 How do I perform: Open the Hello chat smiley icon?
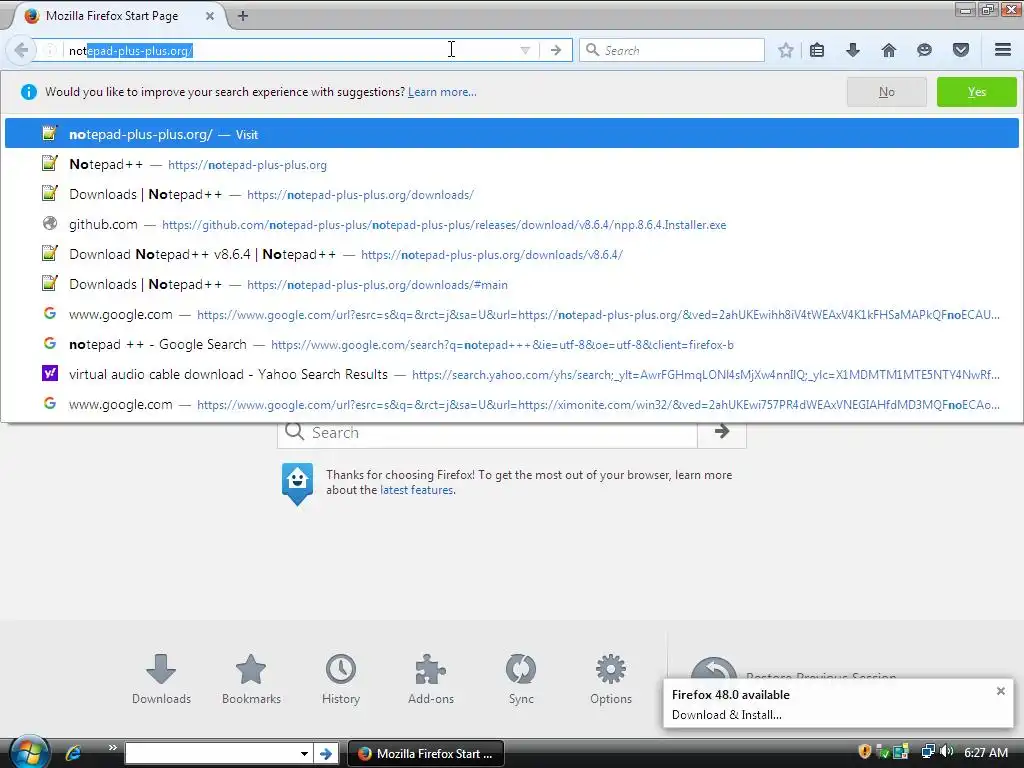tap(924, 50)
